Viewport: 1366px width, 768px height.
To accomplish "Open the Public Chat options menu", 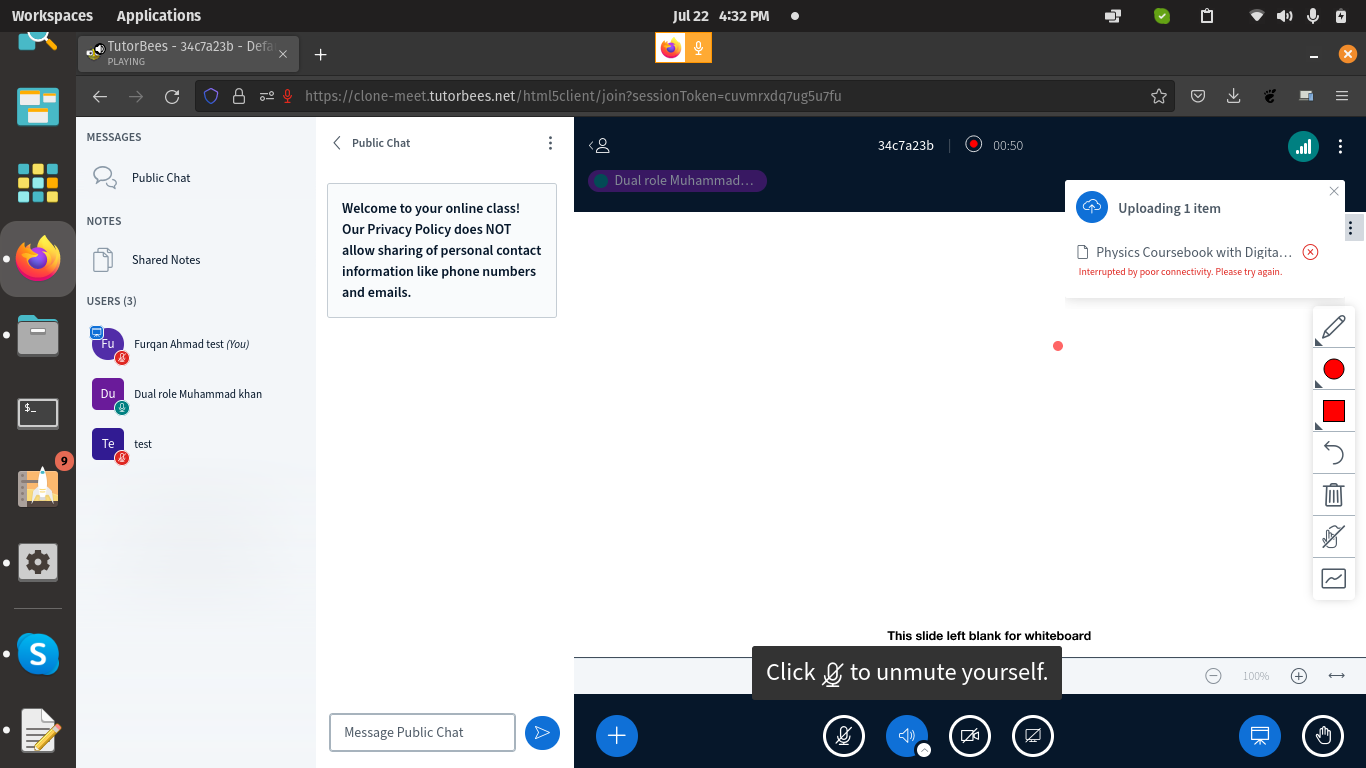I will point(550,143).
